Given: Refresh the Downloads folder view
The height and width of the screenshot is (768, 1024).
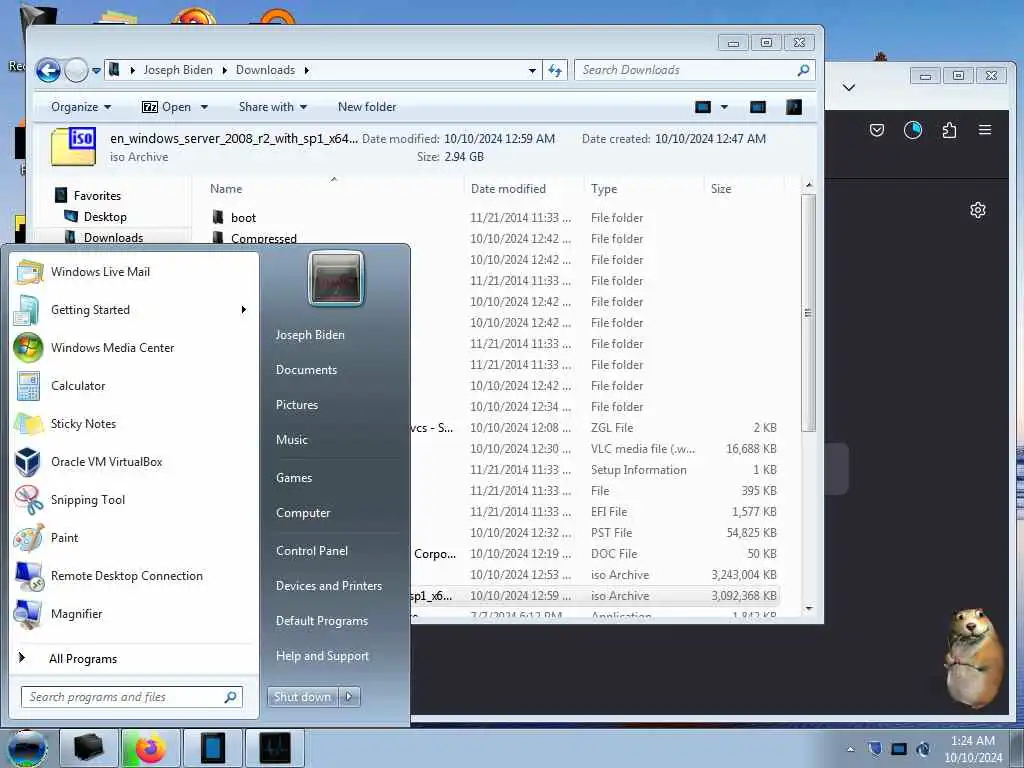Looking at the screenshot, I should click(x=555, y=70).
